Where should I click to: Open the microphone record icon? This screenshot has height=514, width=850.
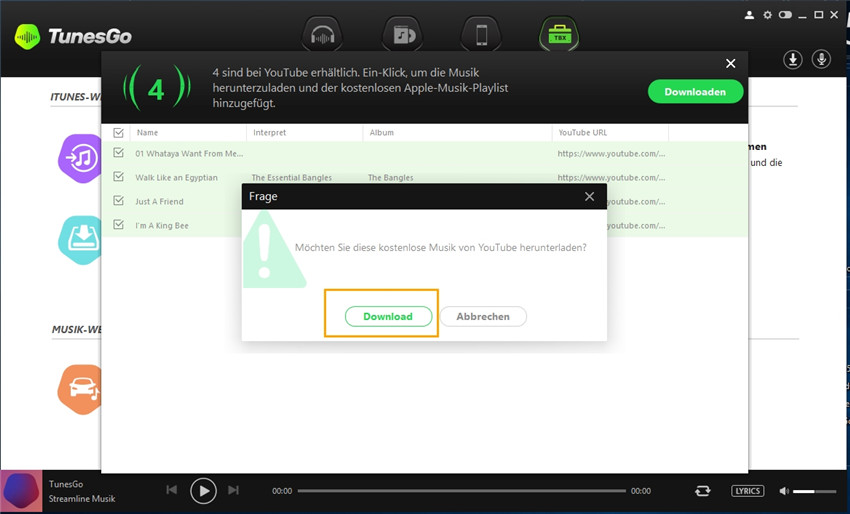click(821, 59)
